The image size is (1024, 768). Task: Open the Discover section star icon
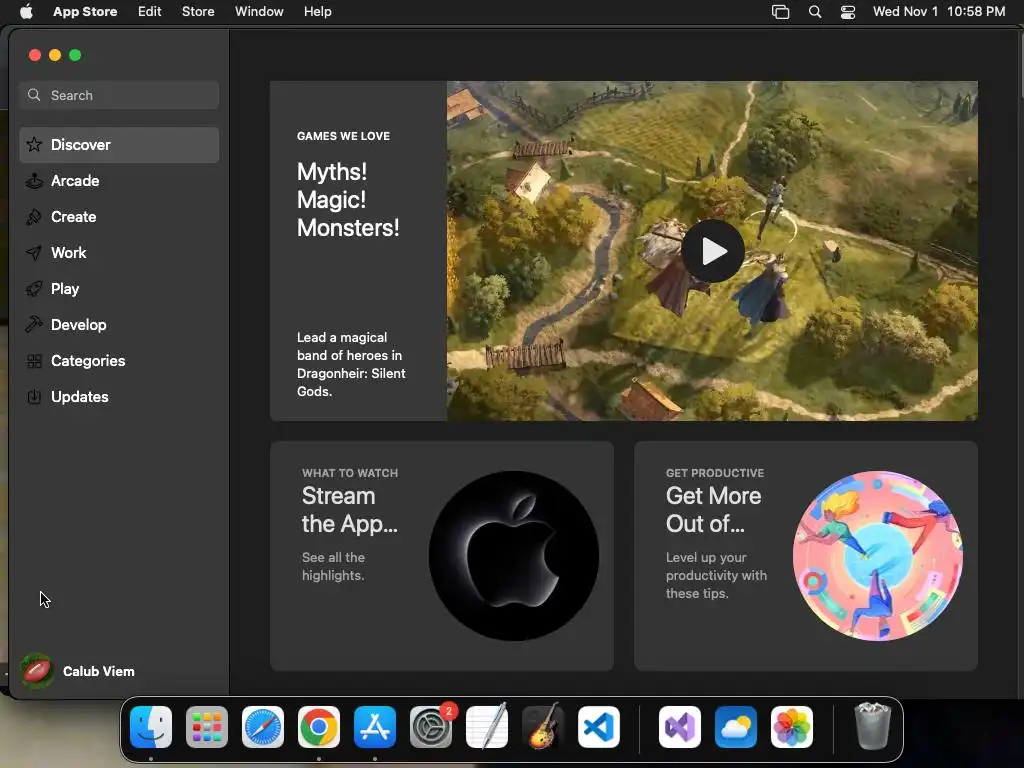pos(34,144)
